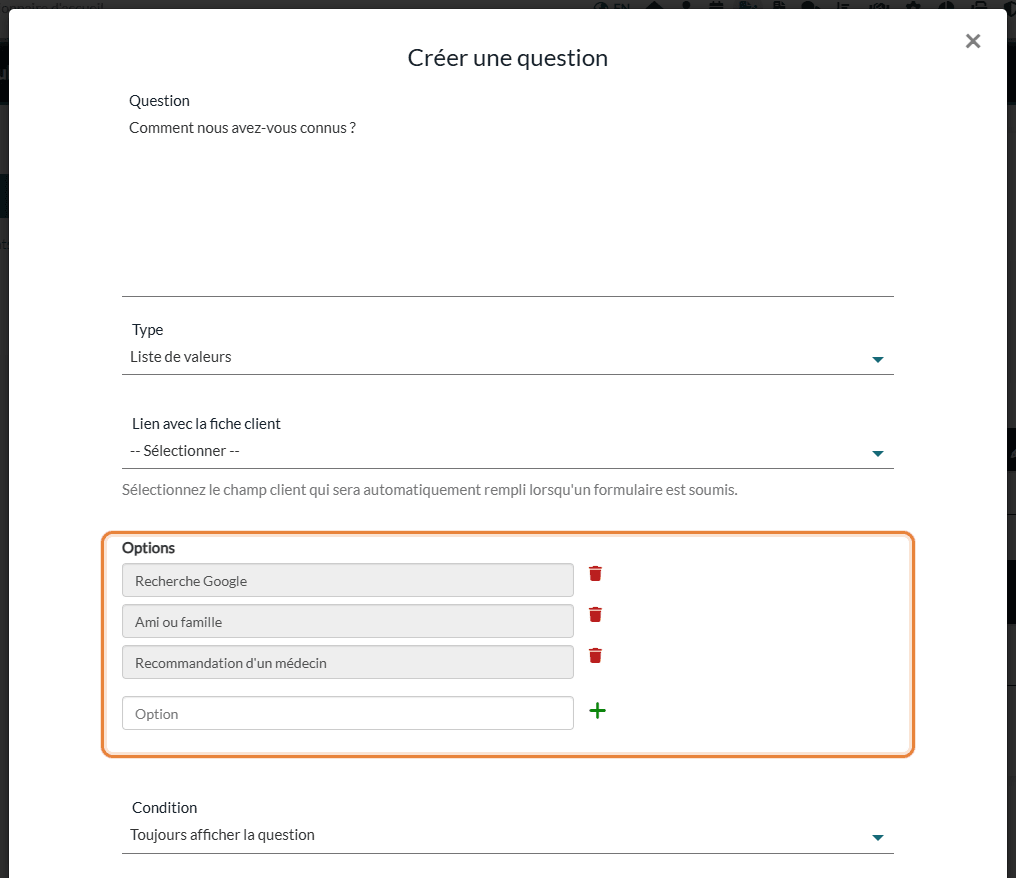
Task: Delete the "Recherche Google" option
Action: point(595,573)
